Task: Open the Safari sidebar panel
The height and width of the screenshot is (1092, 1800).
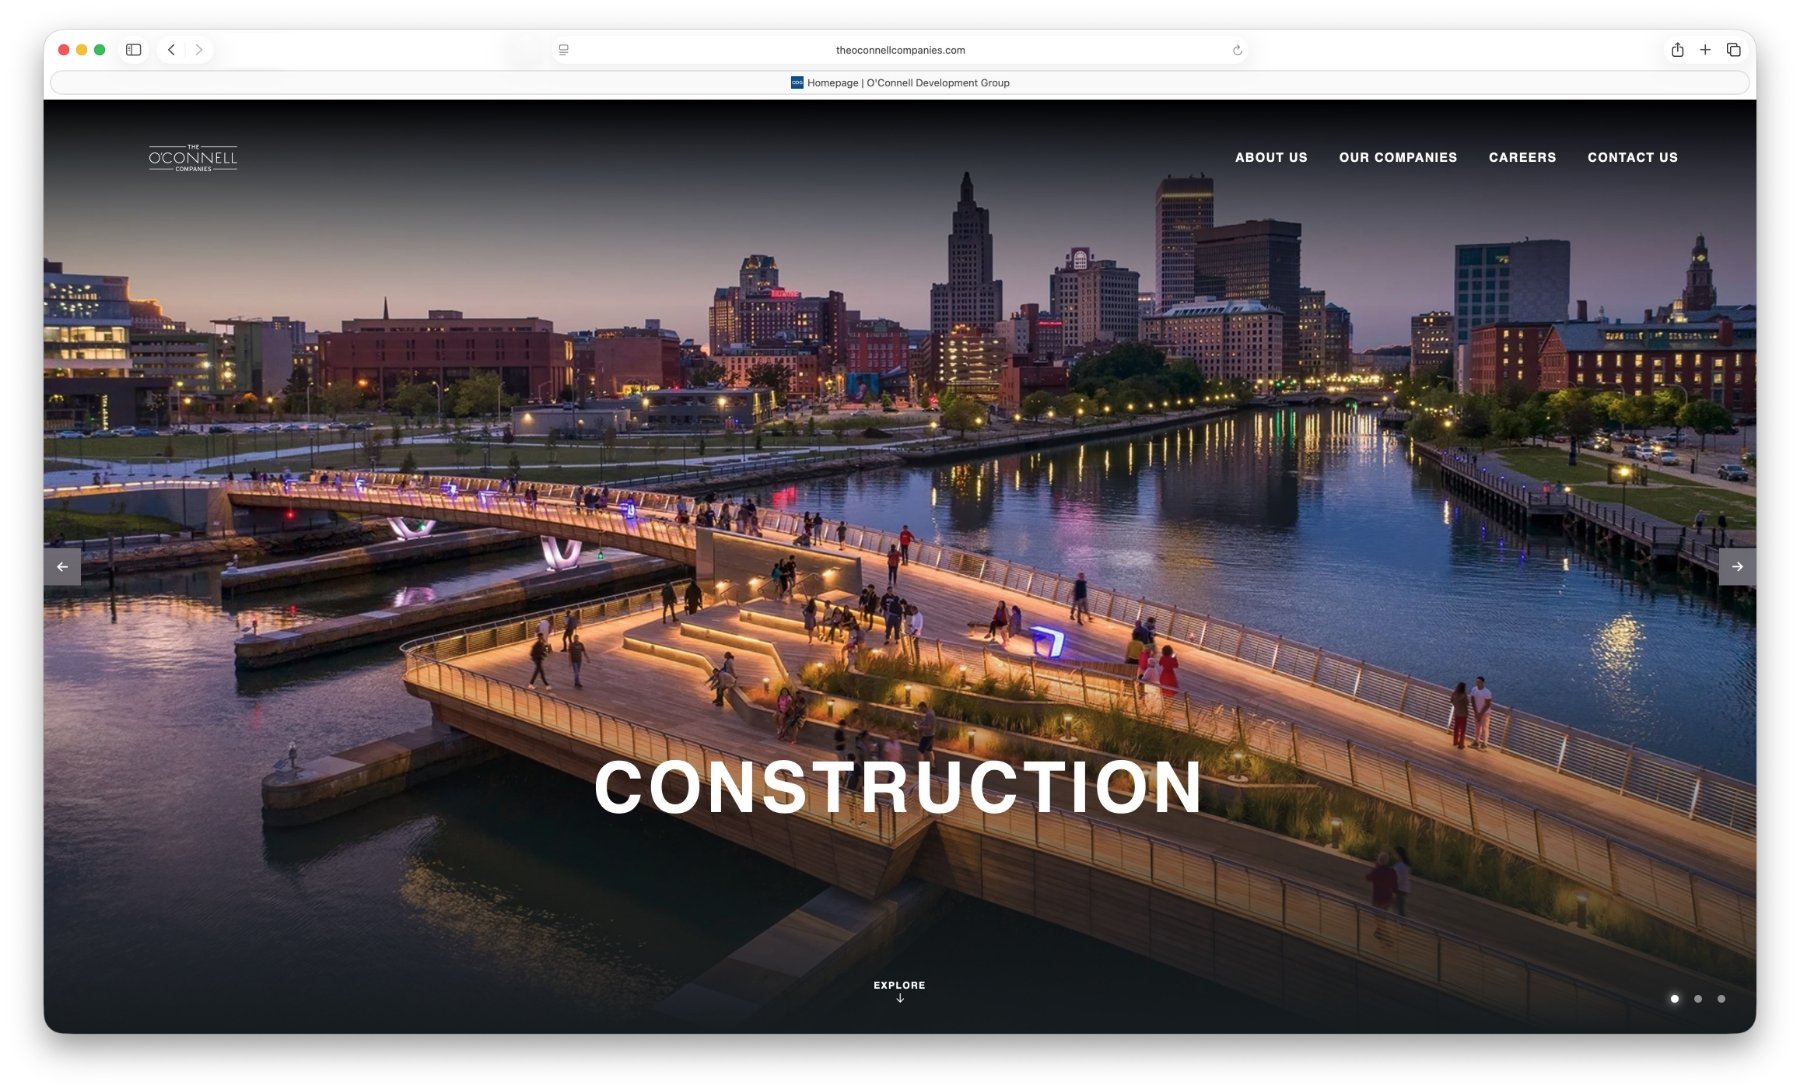Action: 133,50
